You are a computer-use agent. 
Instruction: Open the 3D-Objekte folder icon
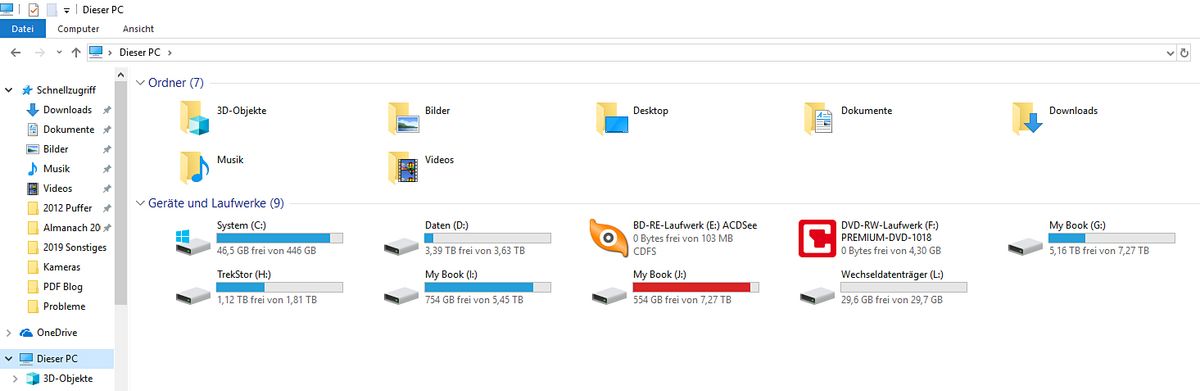pos(194,117)
